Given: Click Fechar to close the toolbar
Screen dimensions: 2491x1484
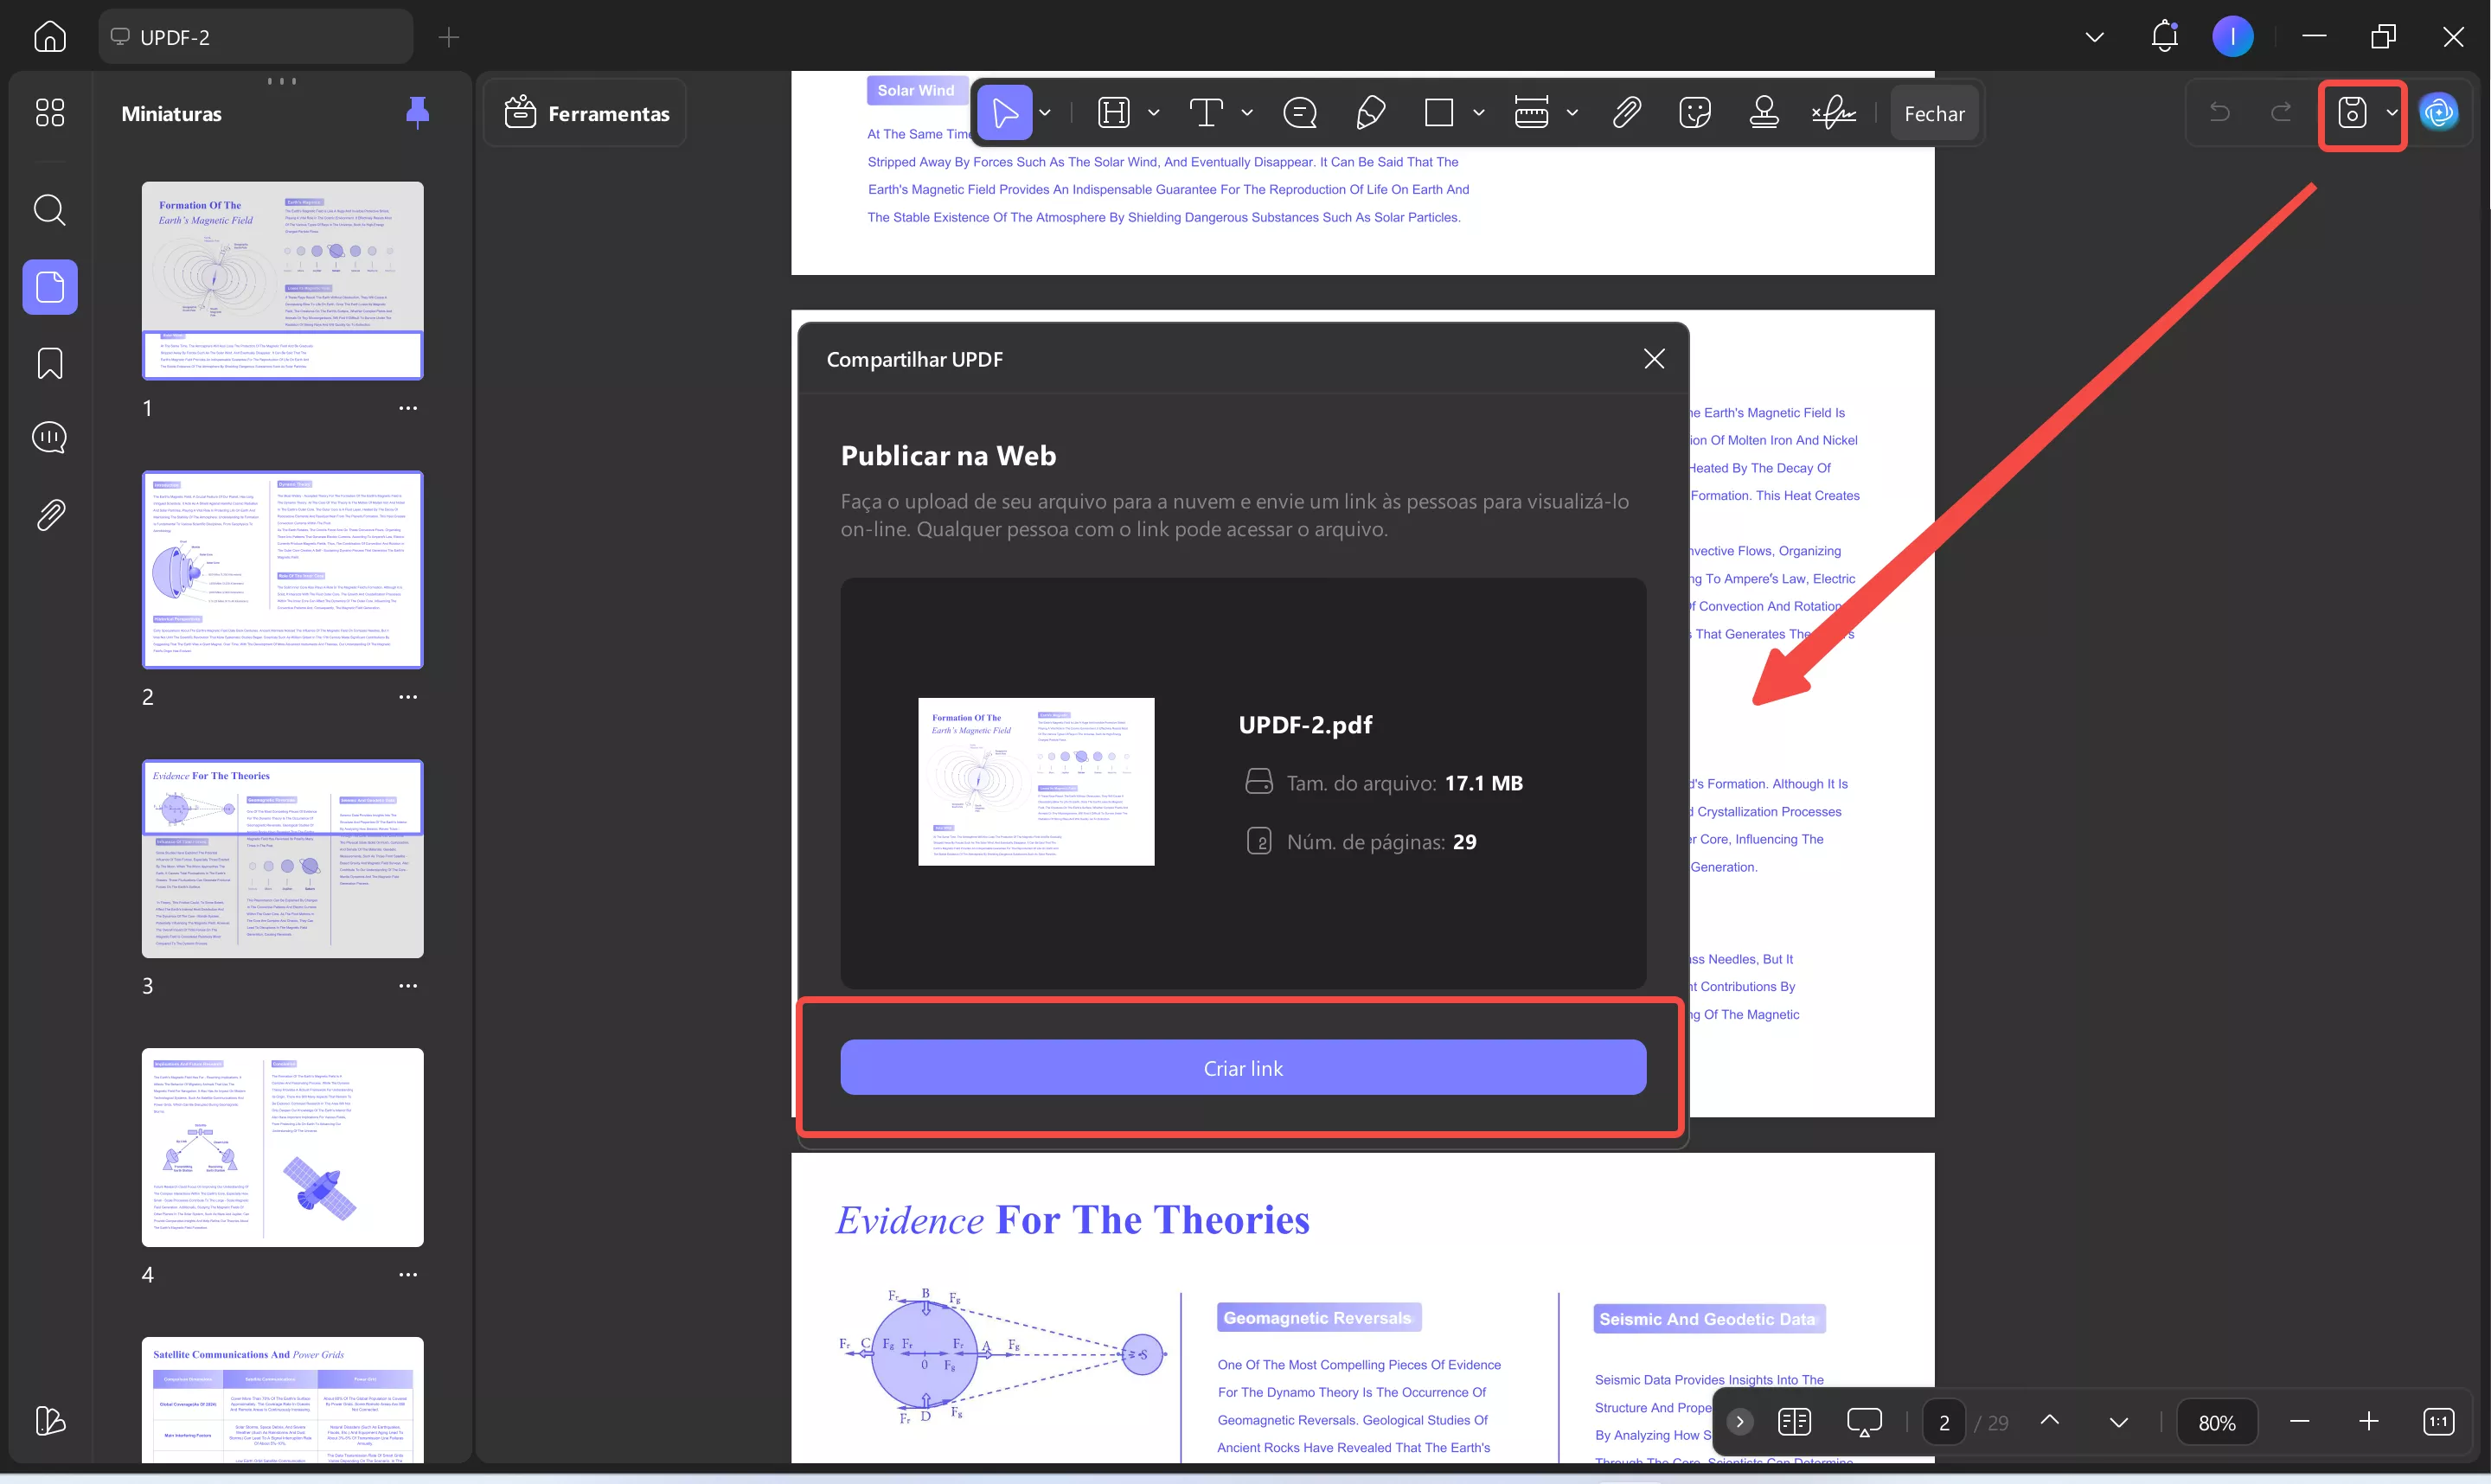Looking at the screenshot, I should [x=1933, y=113].
